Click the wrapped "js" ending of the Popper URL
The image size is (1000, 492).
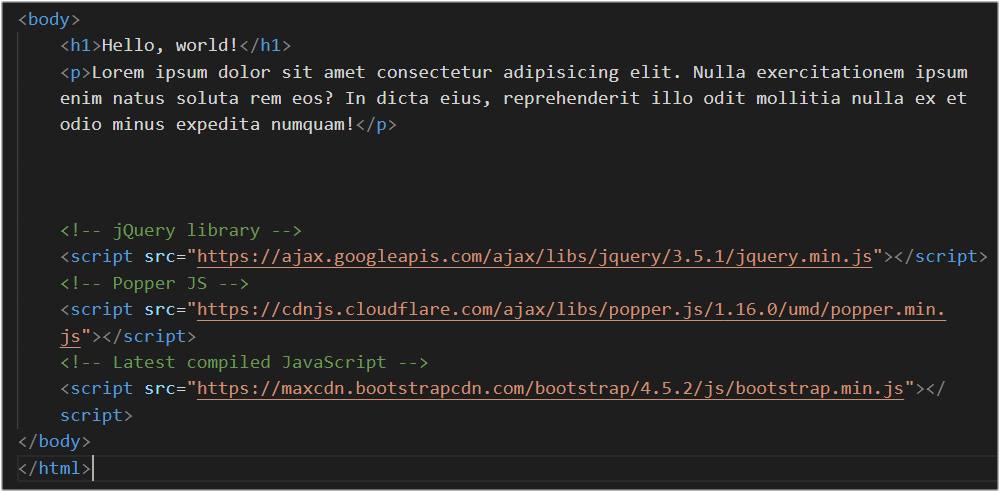(71, 336)
